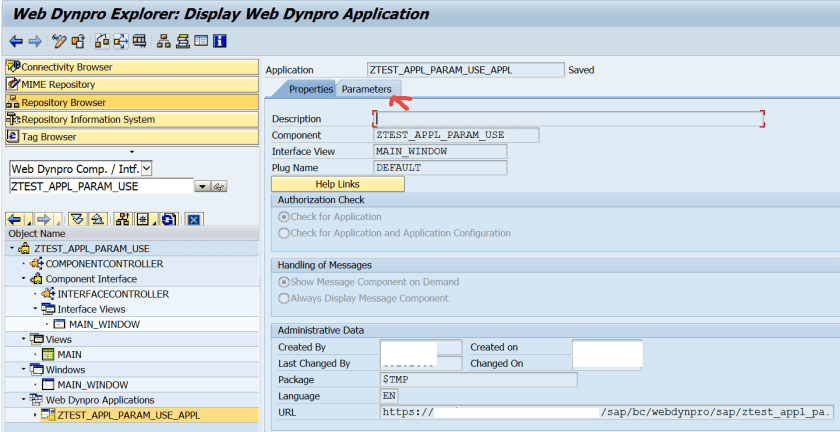The image size is (840, 432).
Task: Close the object list browser panel
Action: point(194,219)
